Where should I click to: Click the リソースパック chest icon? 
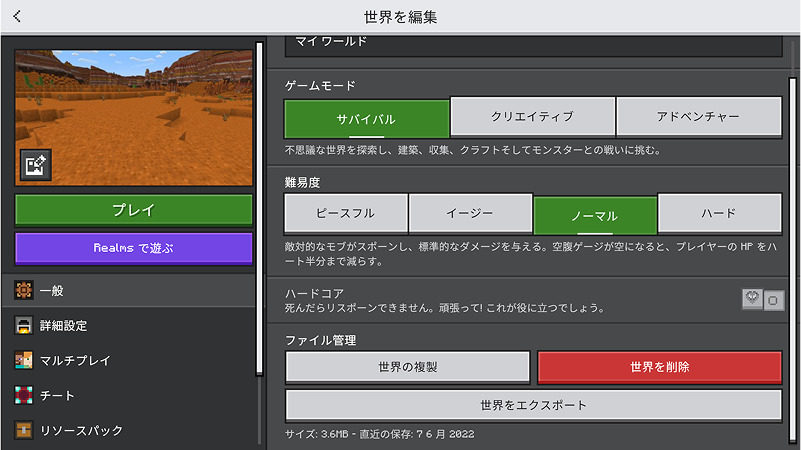click(23, 430)
